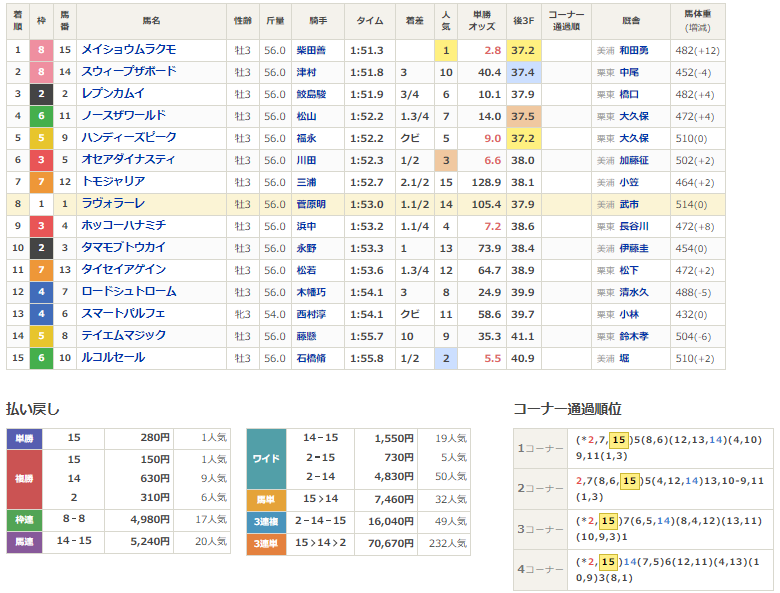Viewport: 780px width, 593px height.
Task: Open ハンディーズピーク horse link
Action: click(x=129, y=137)
